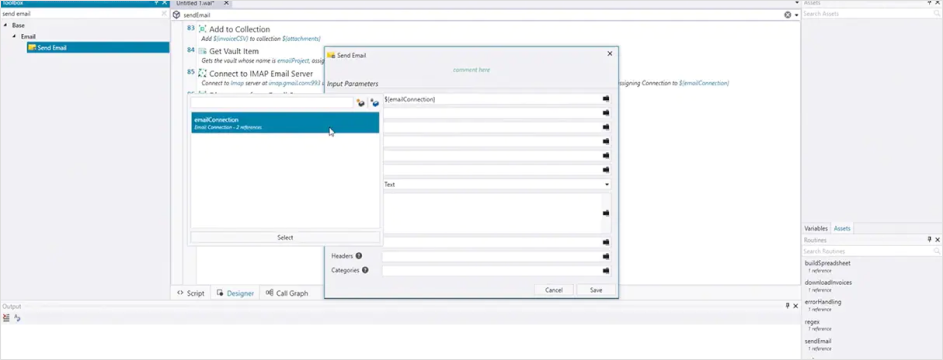Select emailConnection in the variable list

[x=285, y=123]
